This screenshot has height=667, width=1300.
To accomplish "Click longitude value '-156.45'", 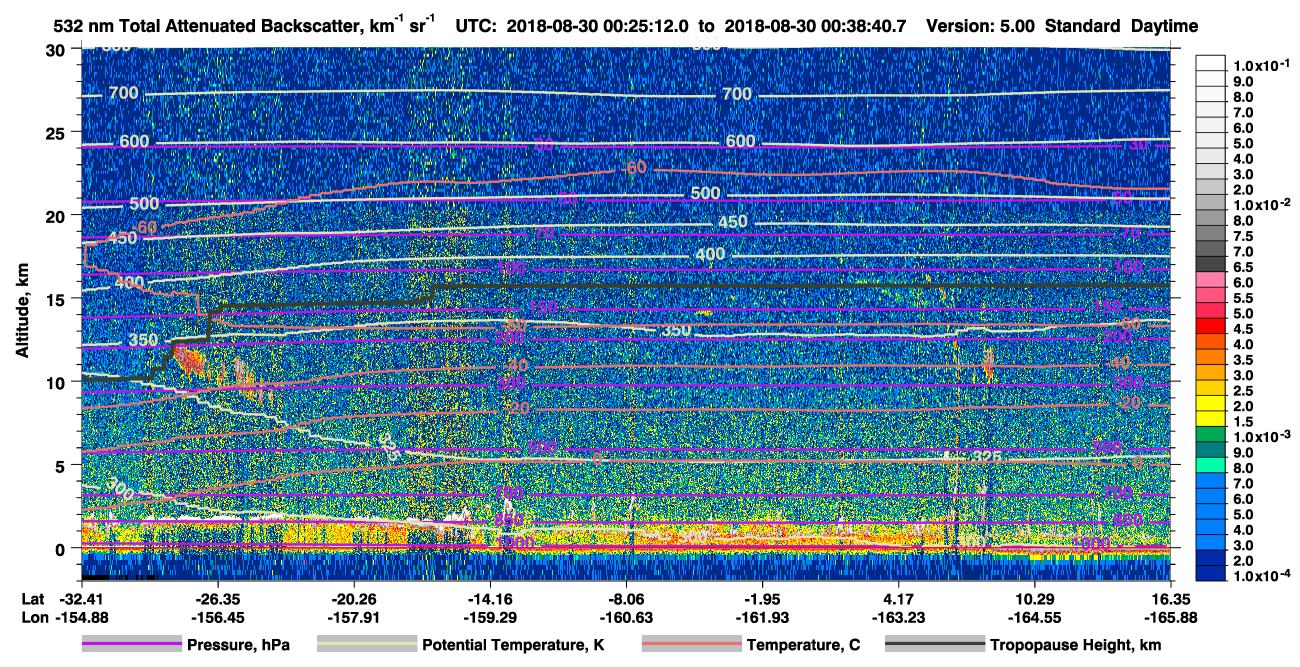I will (218, 617).
